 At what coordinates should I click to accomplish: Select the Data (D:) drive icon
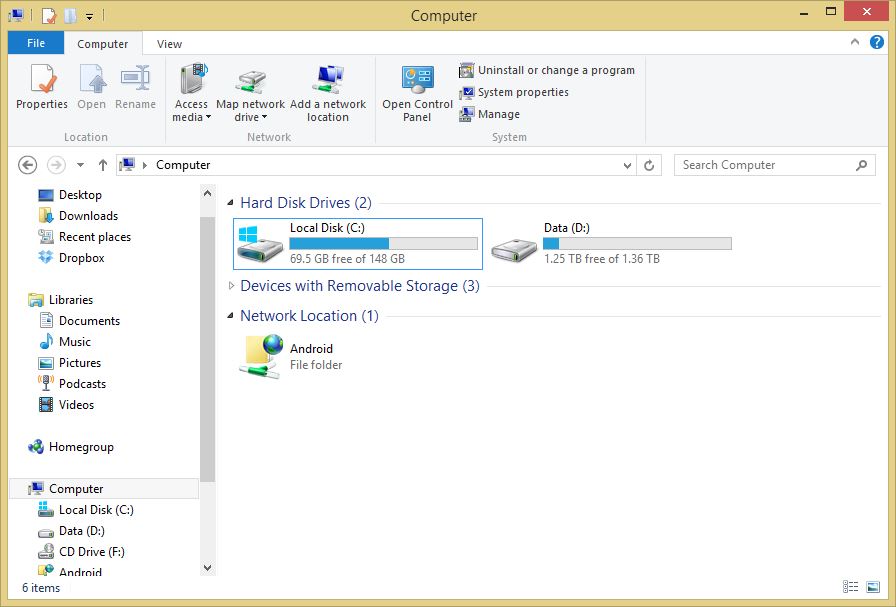point(514,246)
